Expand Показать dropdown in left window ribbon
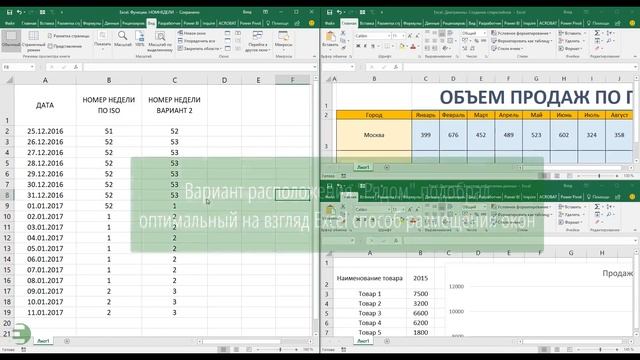 [102, 40]
